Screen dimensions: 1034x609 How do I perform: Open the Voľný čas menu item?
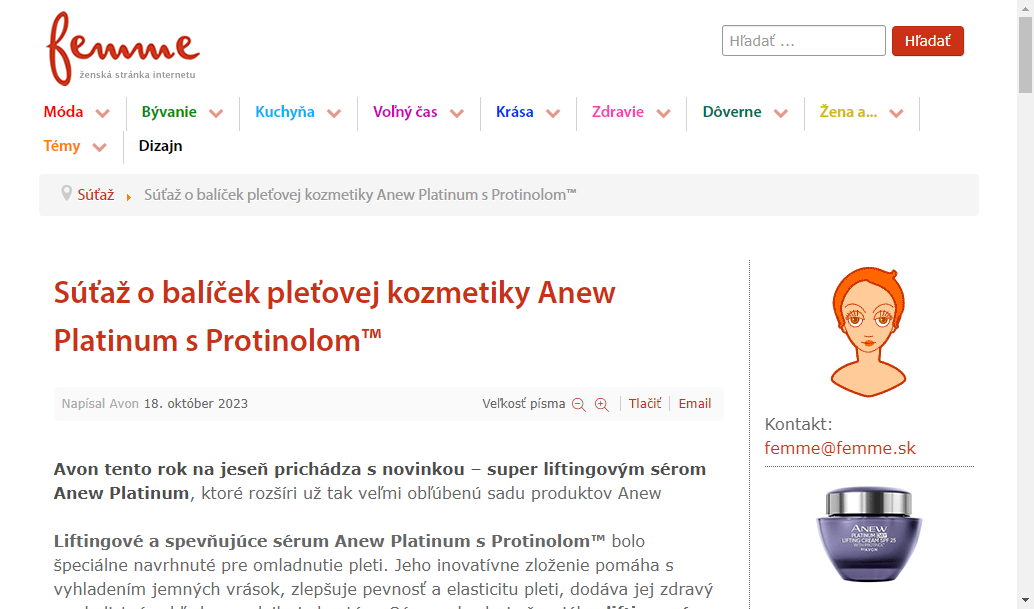coord(405,112)
